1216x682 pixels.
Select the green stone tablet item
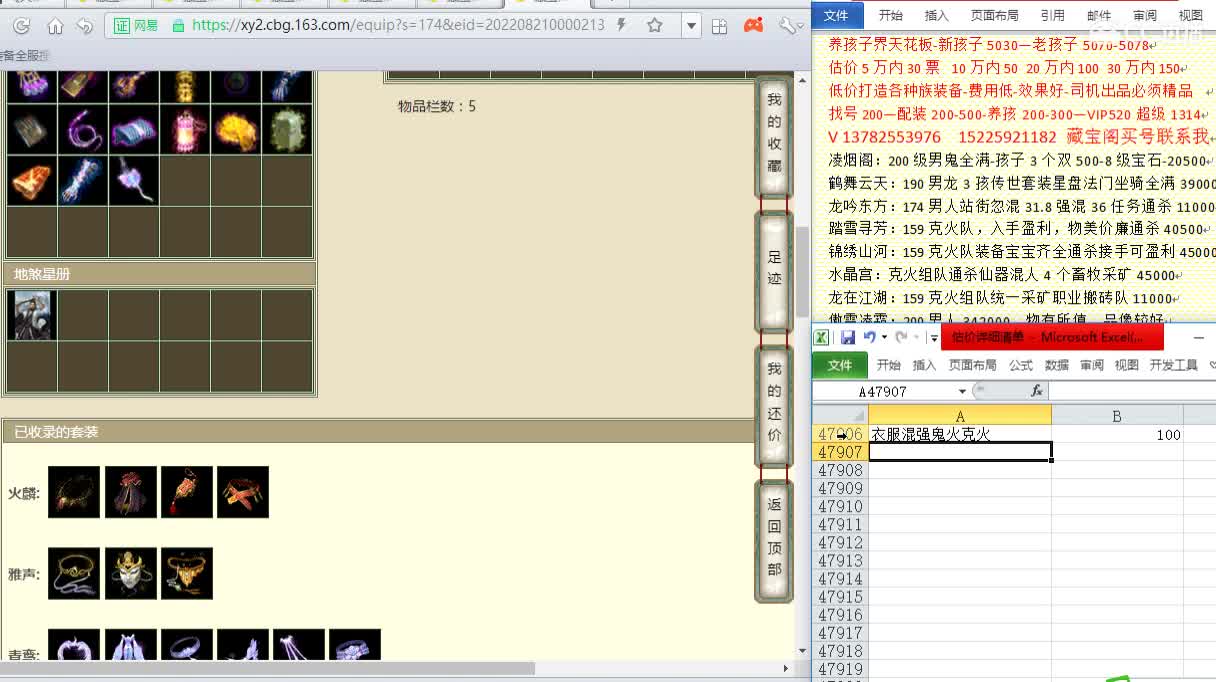(x=287, y=129)
